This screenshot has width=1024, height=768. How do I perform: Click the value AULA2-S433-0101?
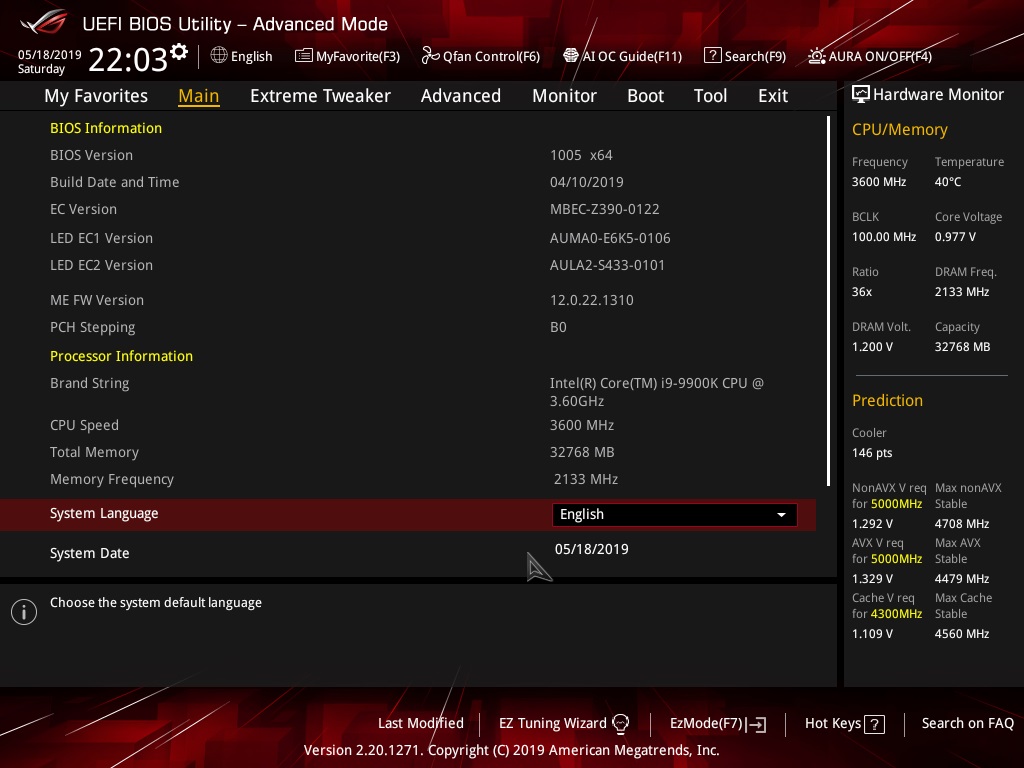(x=607, y=265)
